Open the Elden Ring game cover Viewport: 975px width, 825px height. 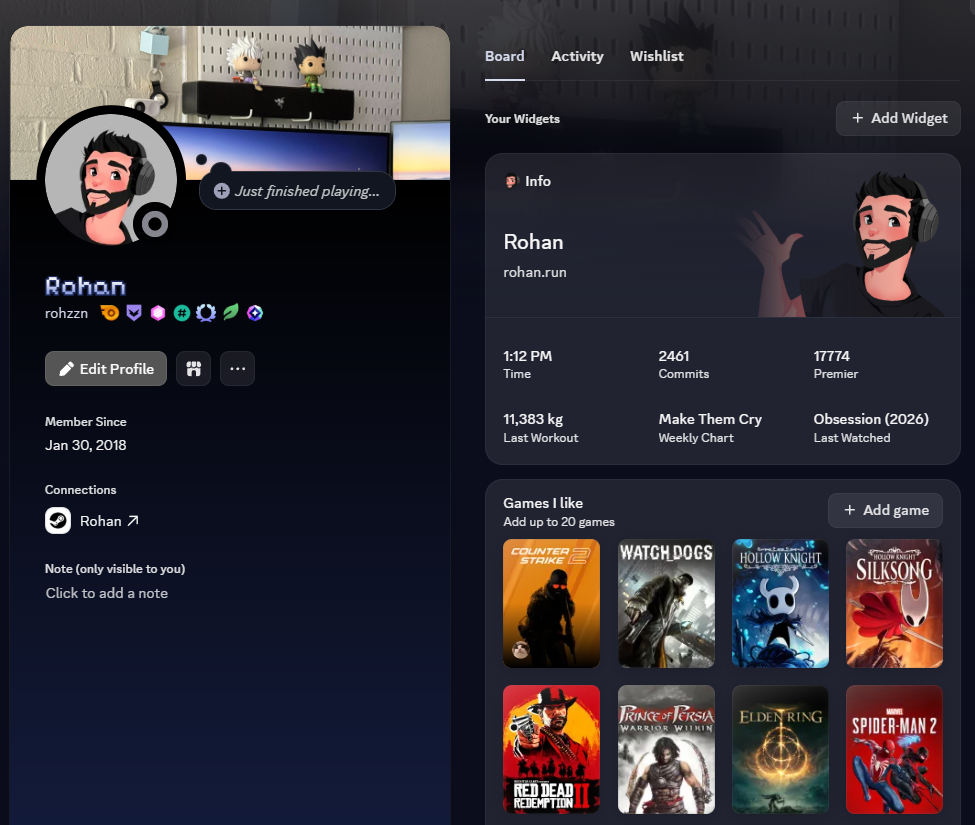[x=780, y=750]
